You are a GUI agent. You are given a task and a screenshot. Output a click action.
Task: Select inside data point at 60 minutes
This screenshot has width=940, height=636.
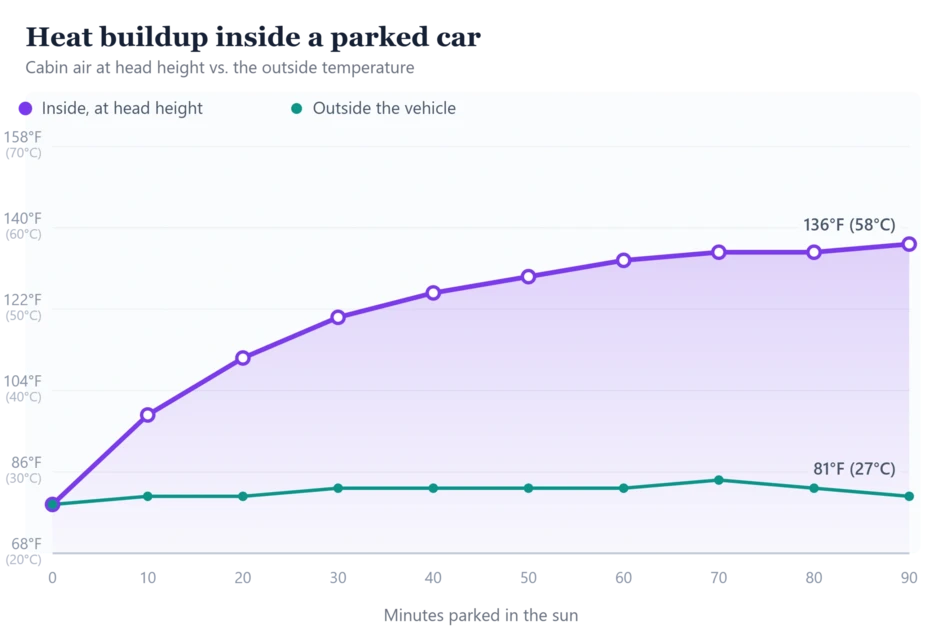623,260
